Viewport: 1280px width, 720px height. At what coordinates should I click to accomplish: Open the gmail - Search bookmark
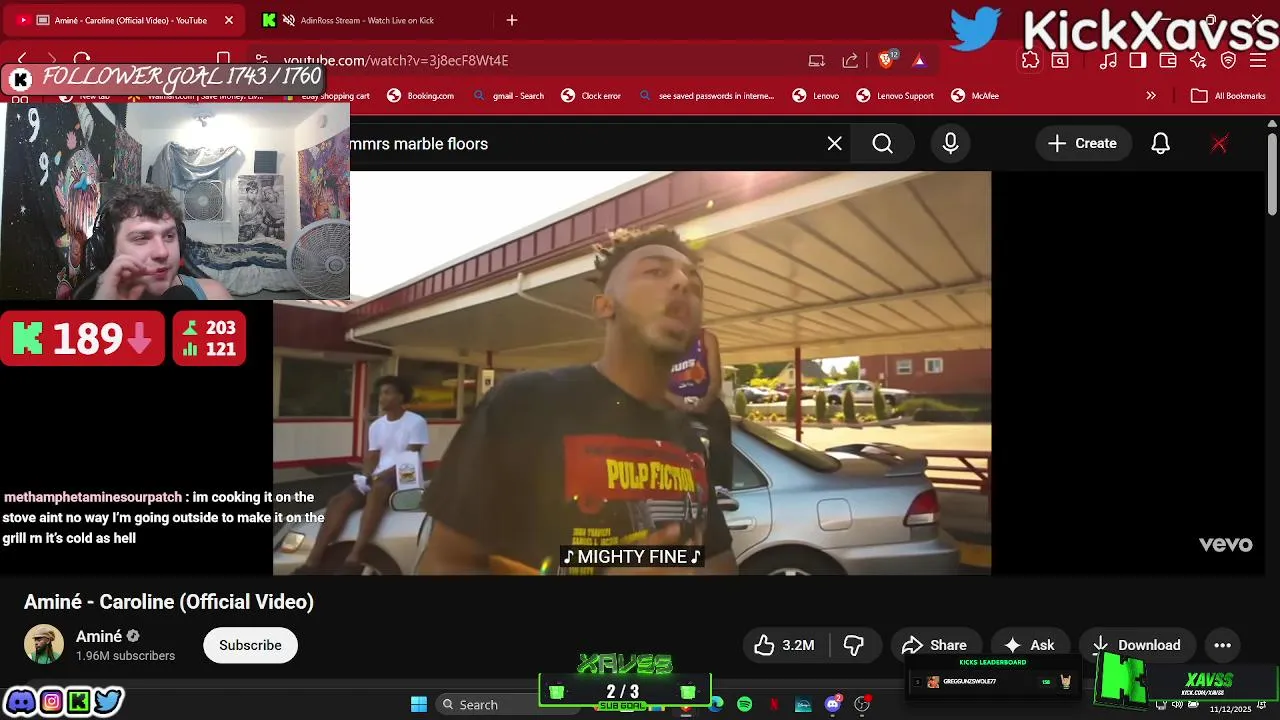point(509,96)
